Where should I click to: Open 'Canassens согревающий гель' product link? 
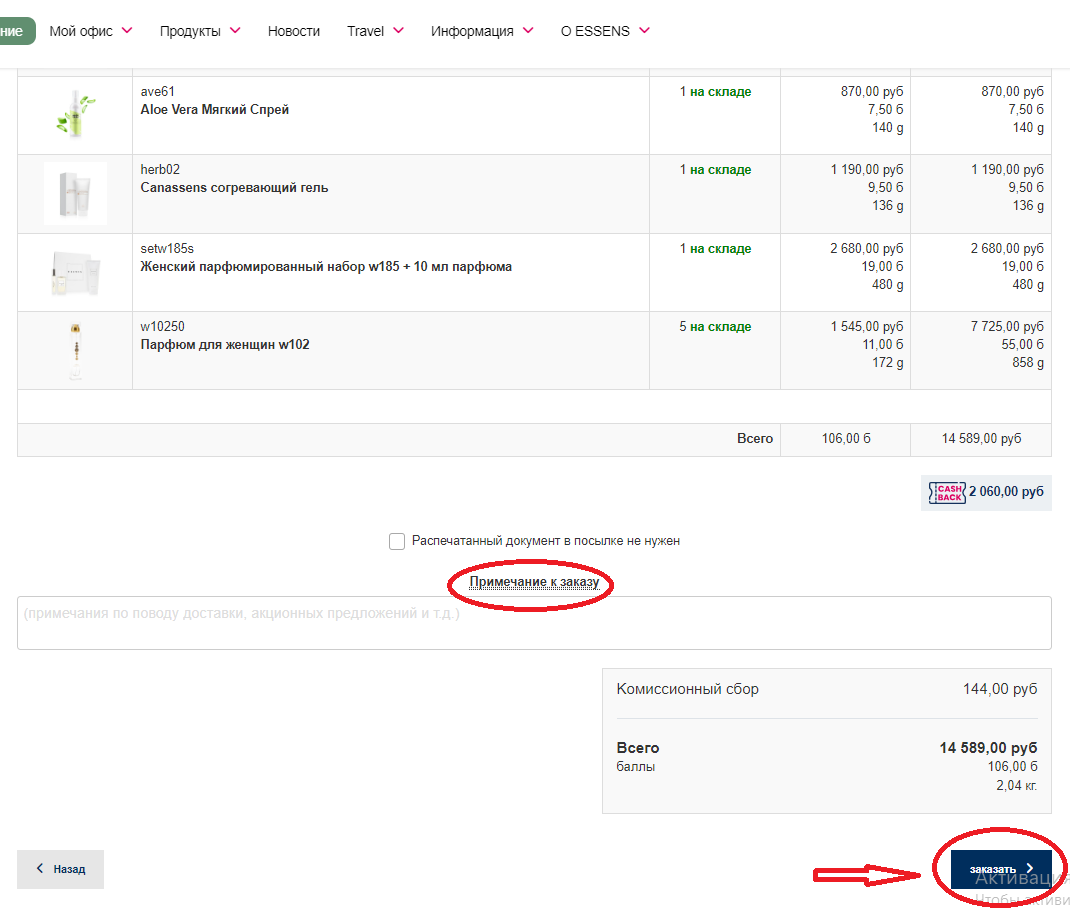[x=234, y=188]
